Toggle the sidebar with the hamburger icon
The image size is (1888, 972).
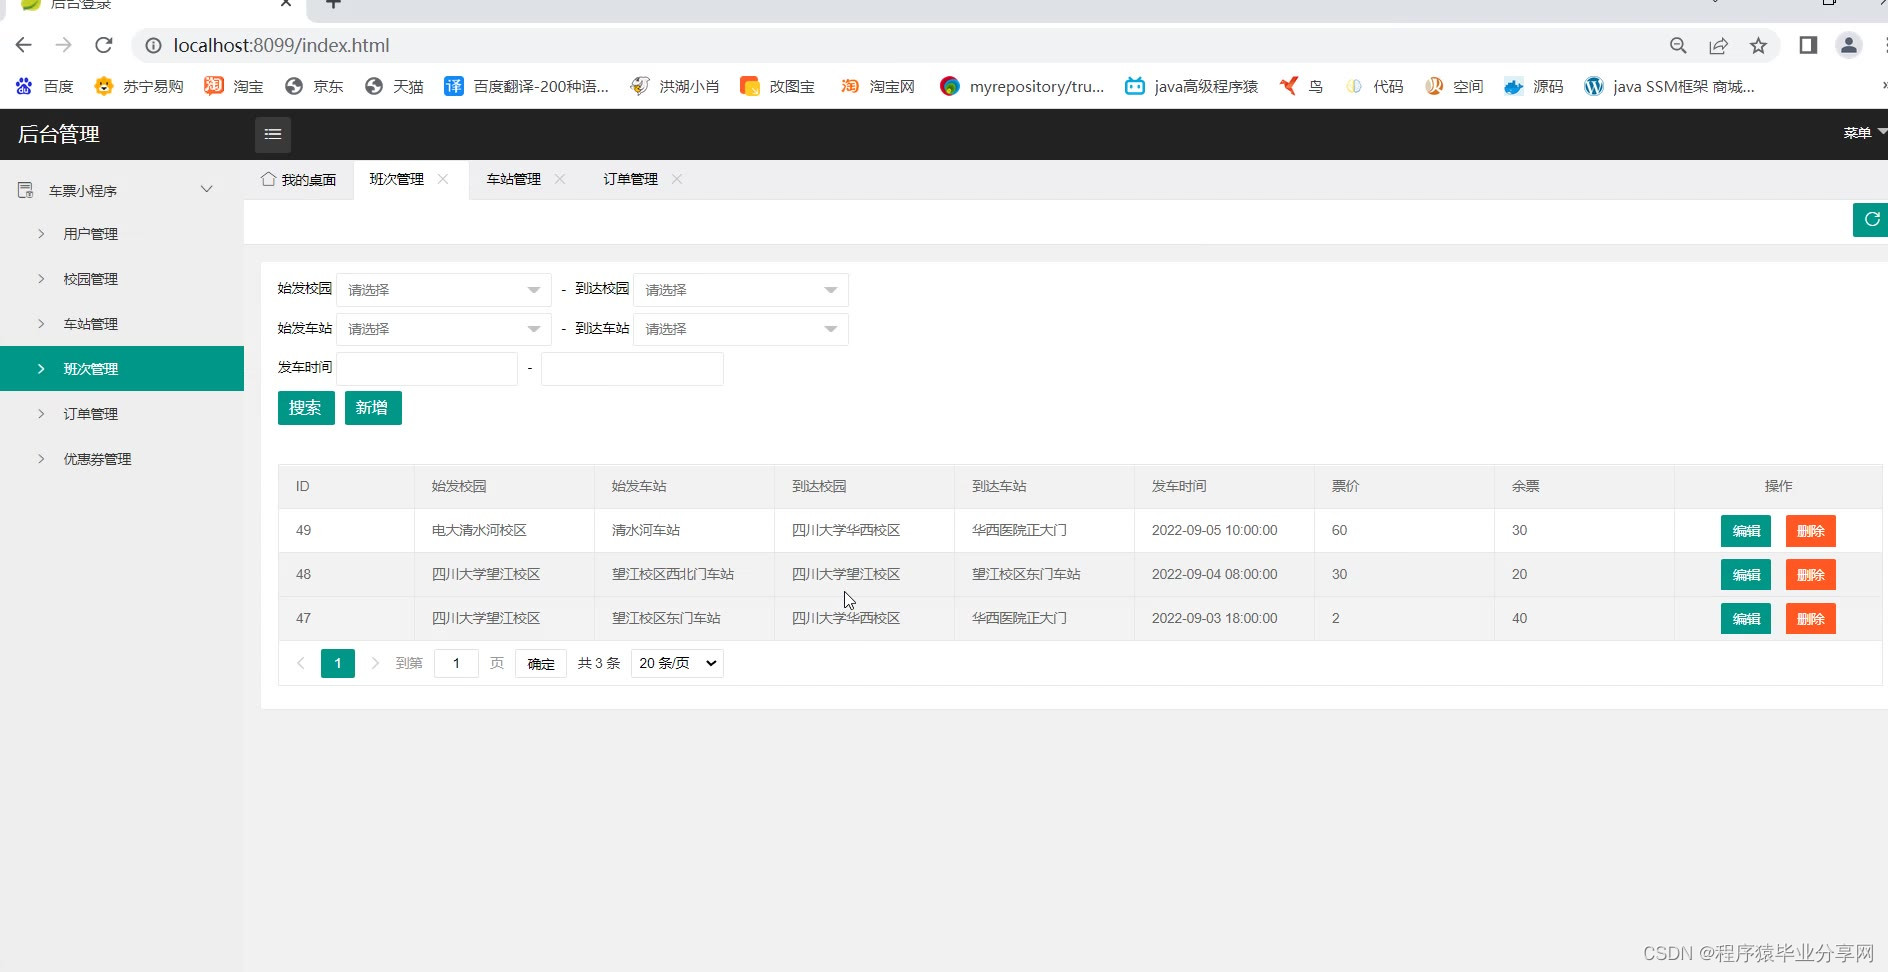click(x=273, y=134)
